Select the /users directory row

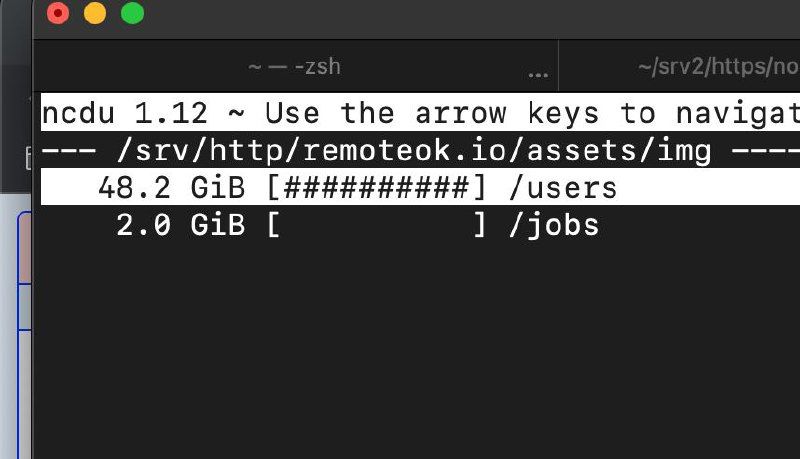[420, 187]
